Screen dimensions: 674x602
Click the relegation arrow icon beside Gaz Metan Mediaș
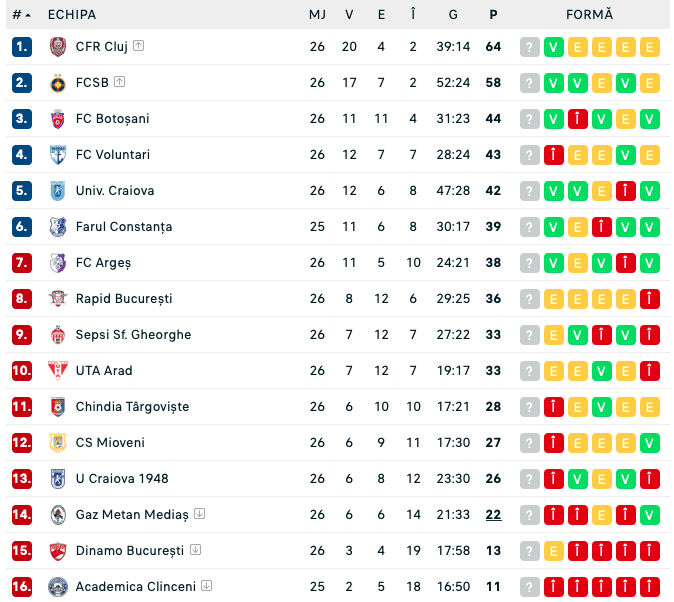[199, 514]
